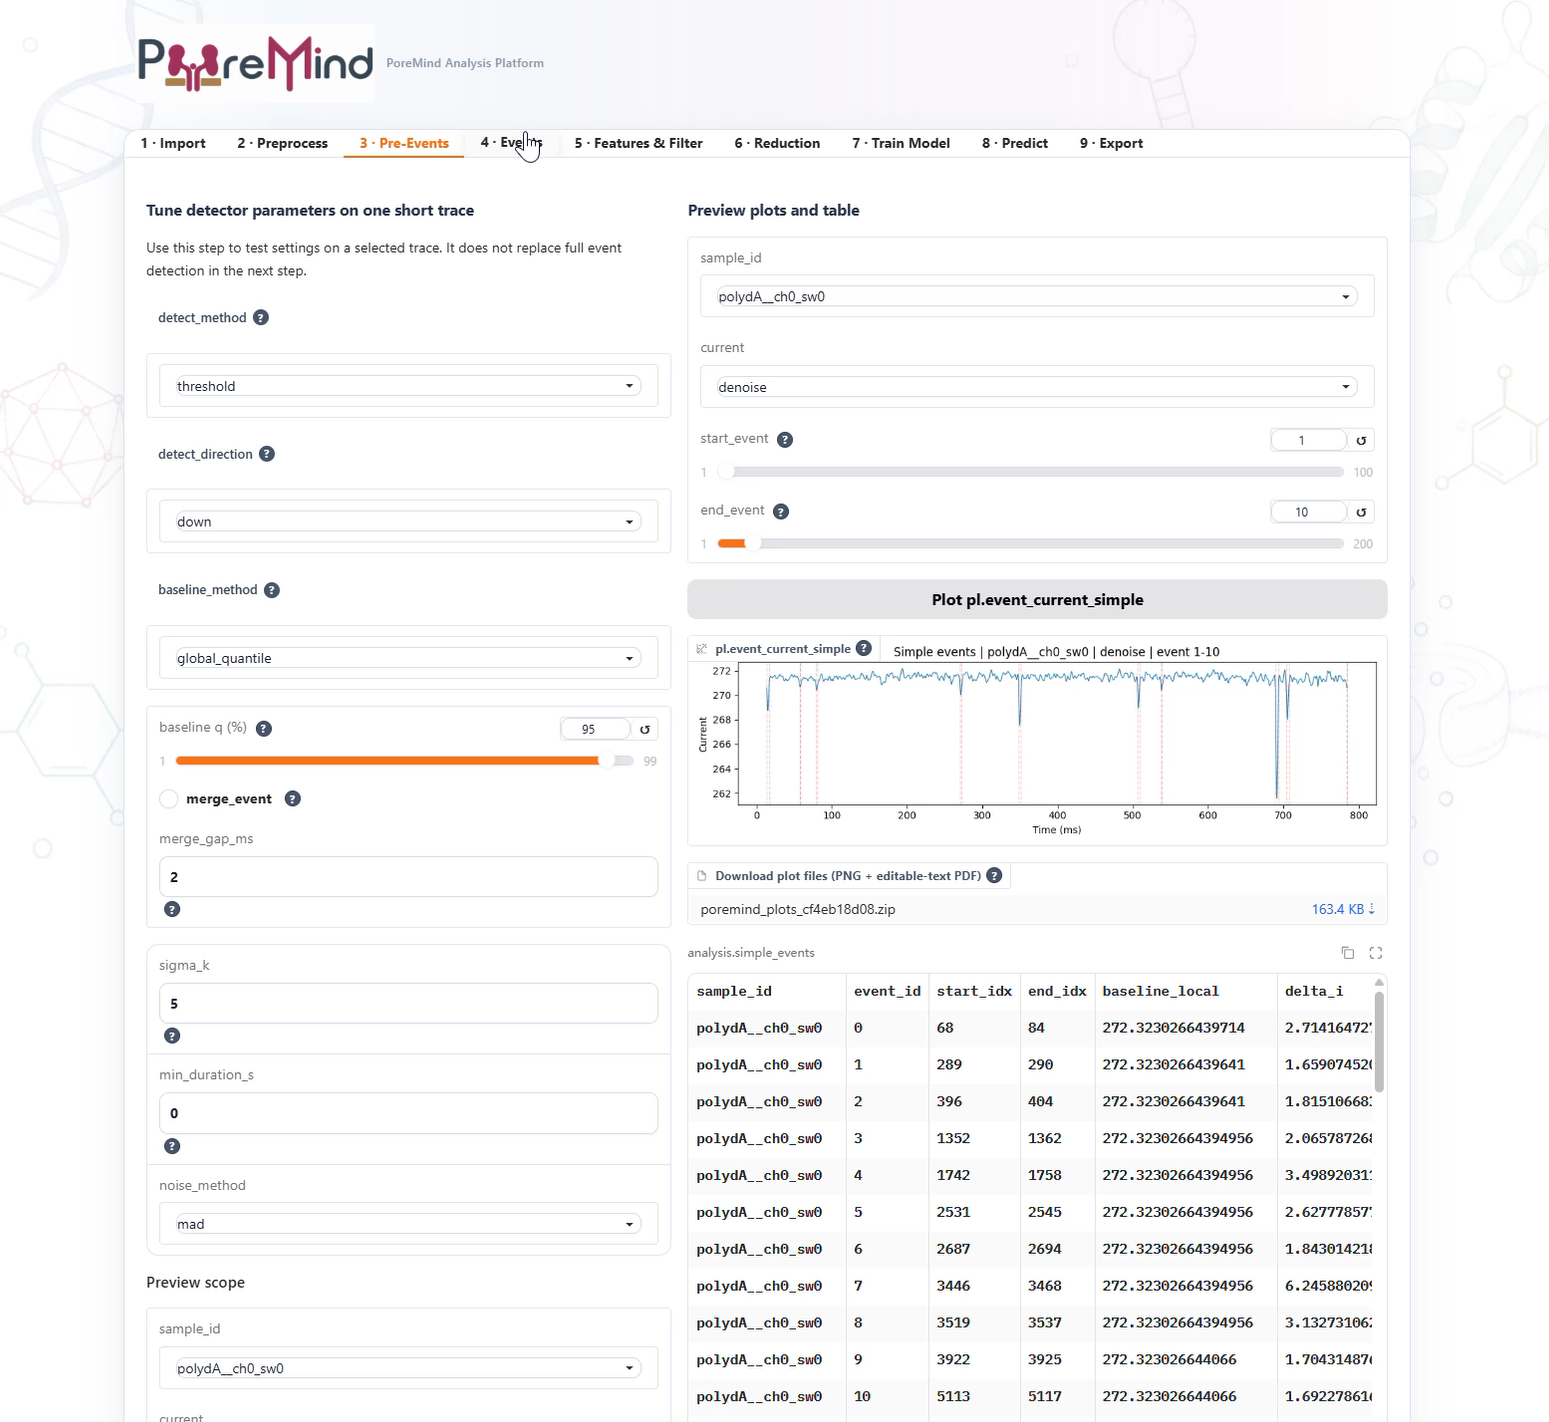Copy the analysis.simple_events table
This screenshot has width=1549, height=1422.
[x=1348, y=953]
